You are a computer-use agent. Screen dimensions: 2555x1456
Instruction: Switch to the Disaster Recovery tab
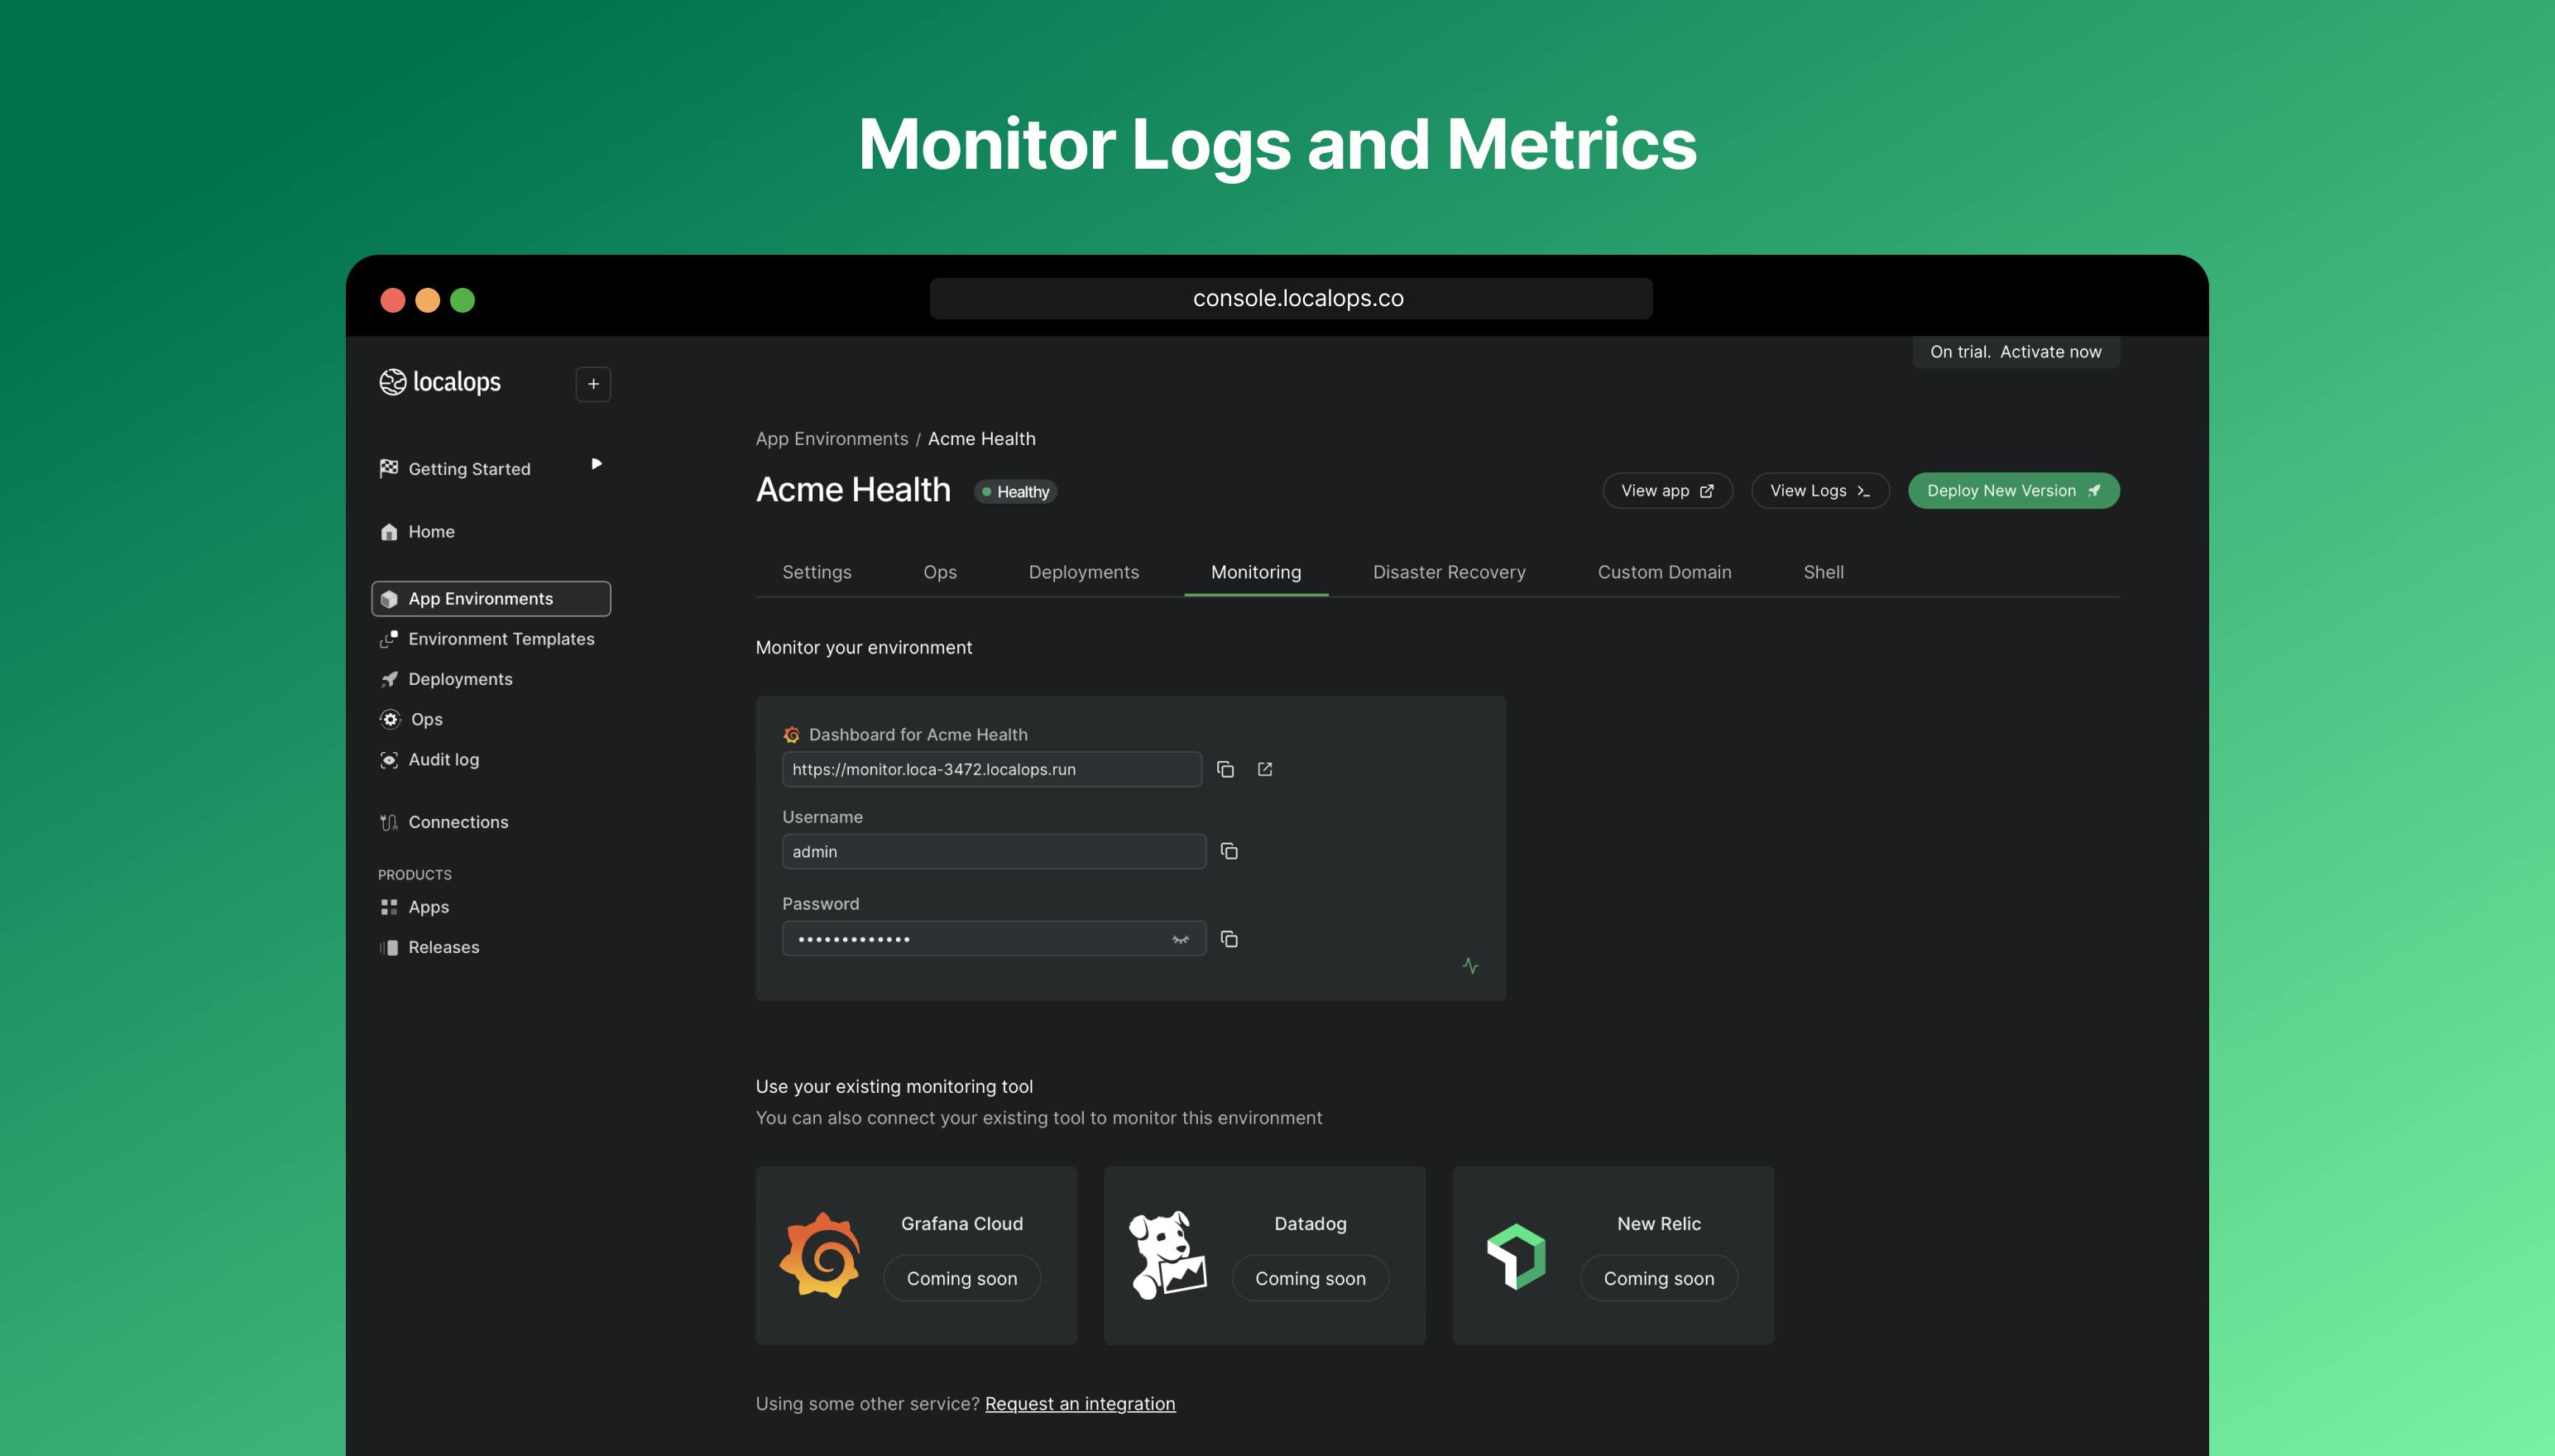pos(1449,572)
